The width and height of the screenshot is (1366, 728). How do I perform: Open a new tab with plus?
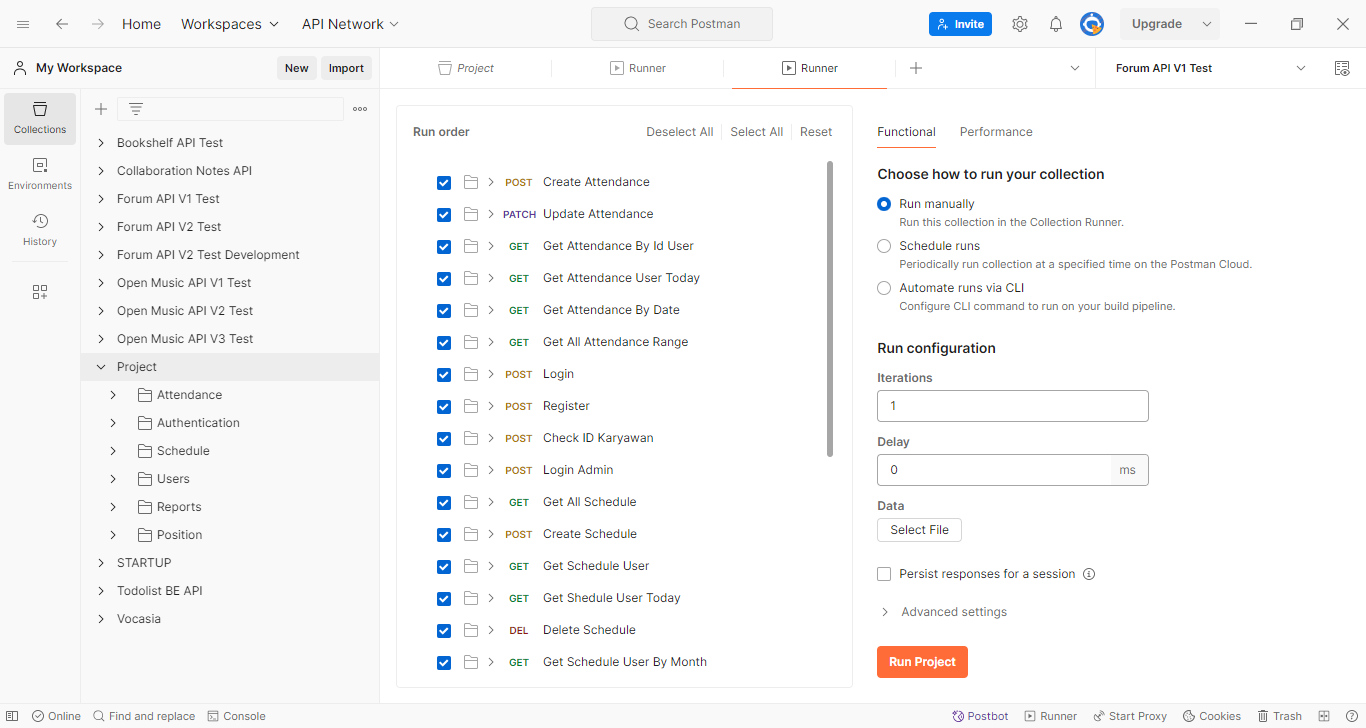(x=916, y=68)
